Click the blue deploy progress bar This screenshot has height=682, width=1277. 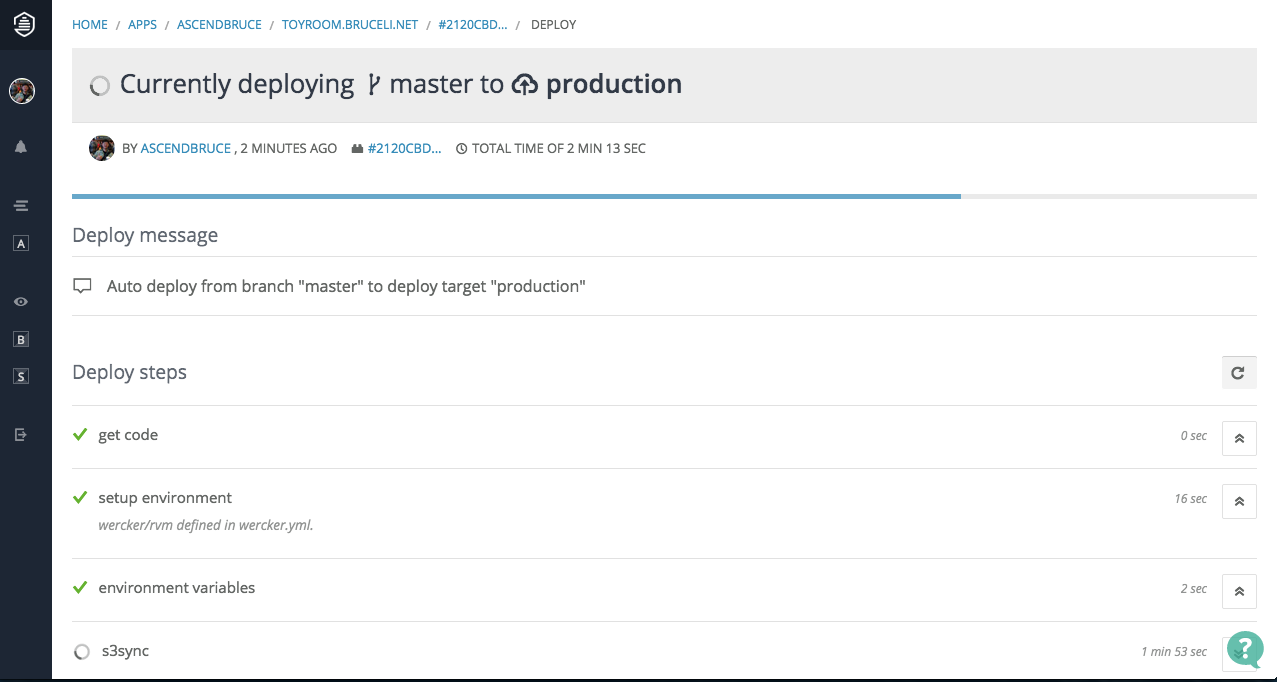tap(516, 197)
